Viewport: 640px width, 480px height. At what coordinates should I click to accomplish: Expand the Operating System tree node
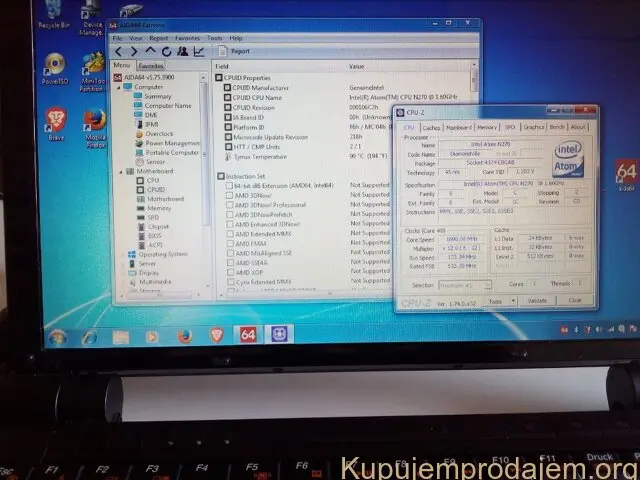click(x=122, y=254)
